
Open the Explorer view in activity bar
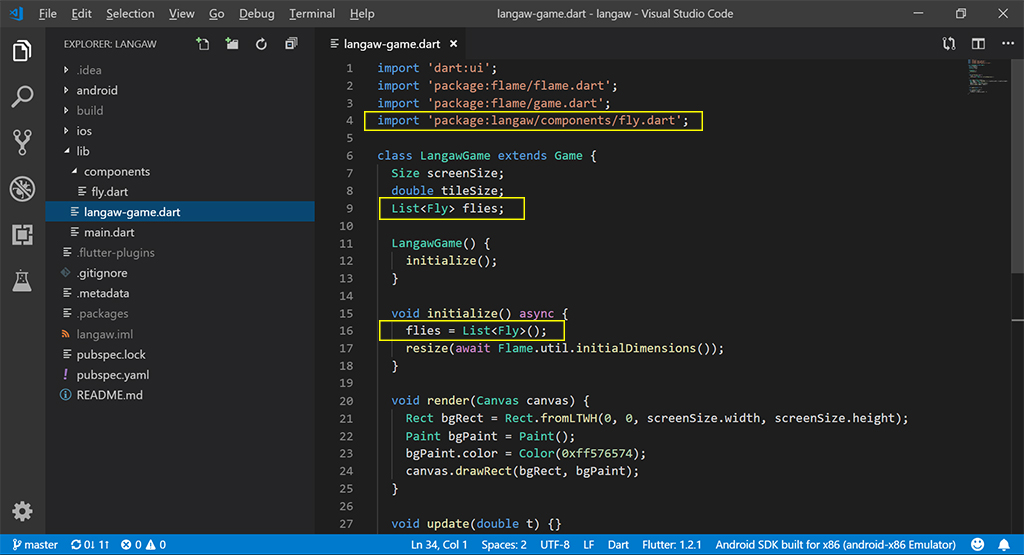coord(22,51)
